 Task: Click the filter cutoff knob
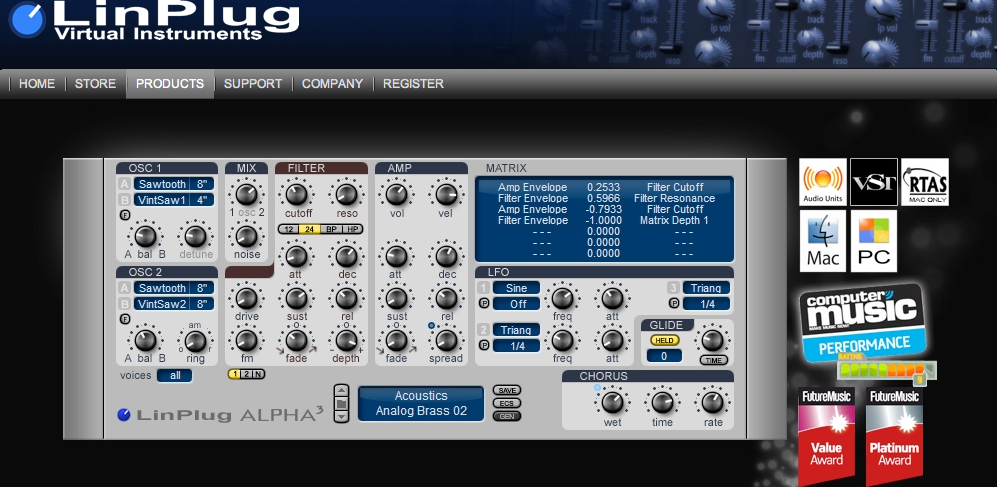tap(298, 195)
